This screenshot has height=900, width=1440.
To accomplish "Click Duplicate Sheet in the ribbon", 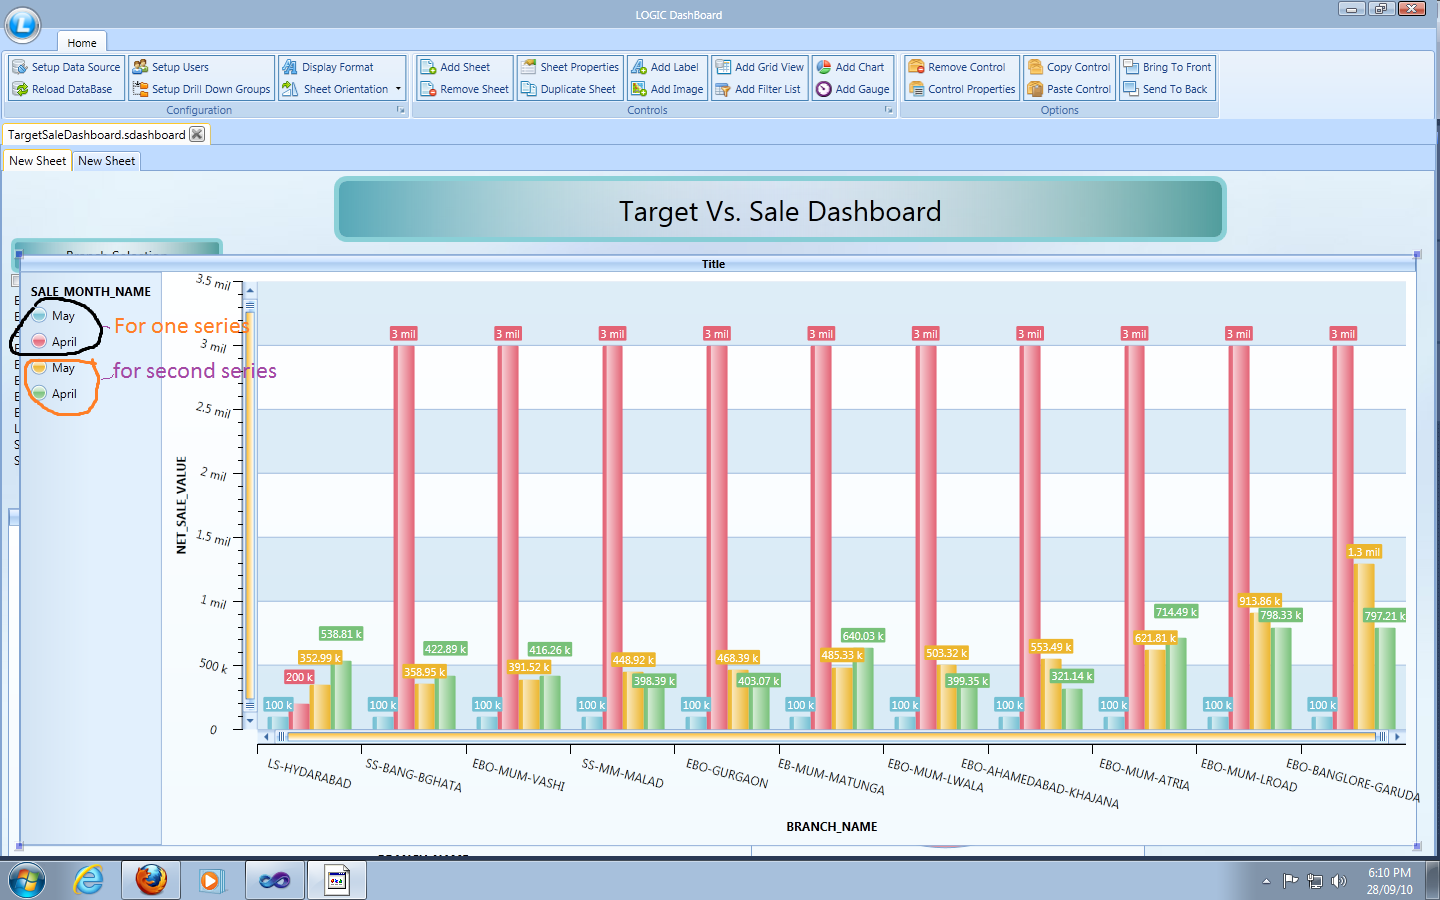I will point(568,89).
